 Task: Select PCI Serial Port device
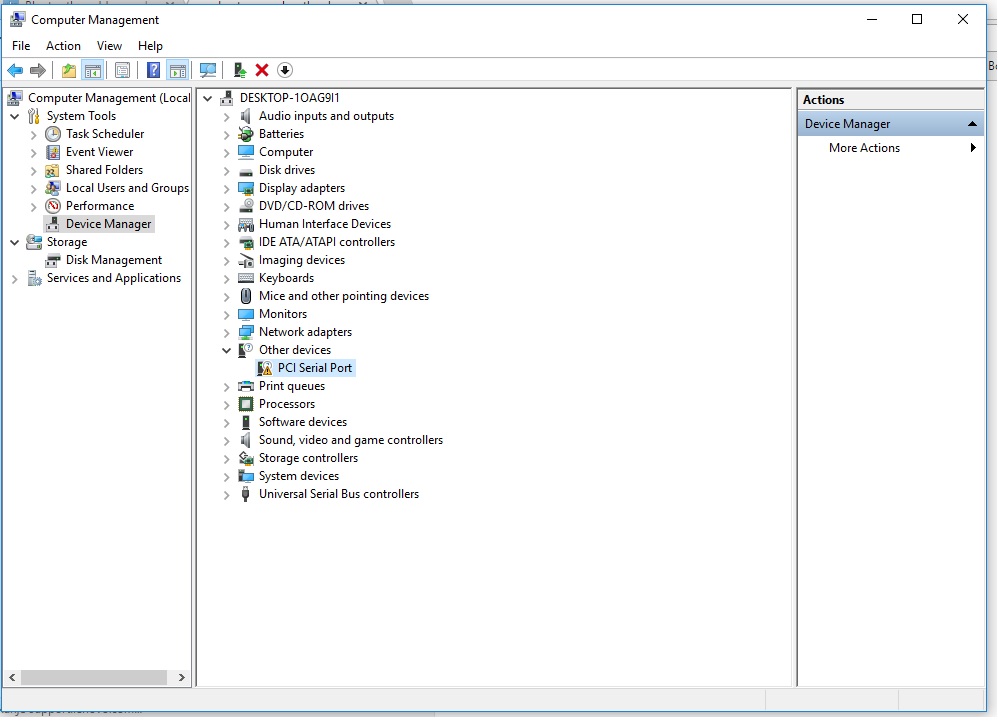click(314, 368)
